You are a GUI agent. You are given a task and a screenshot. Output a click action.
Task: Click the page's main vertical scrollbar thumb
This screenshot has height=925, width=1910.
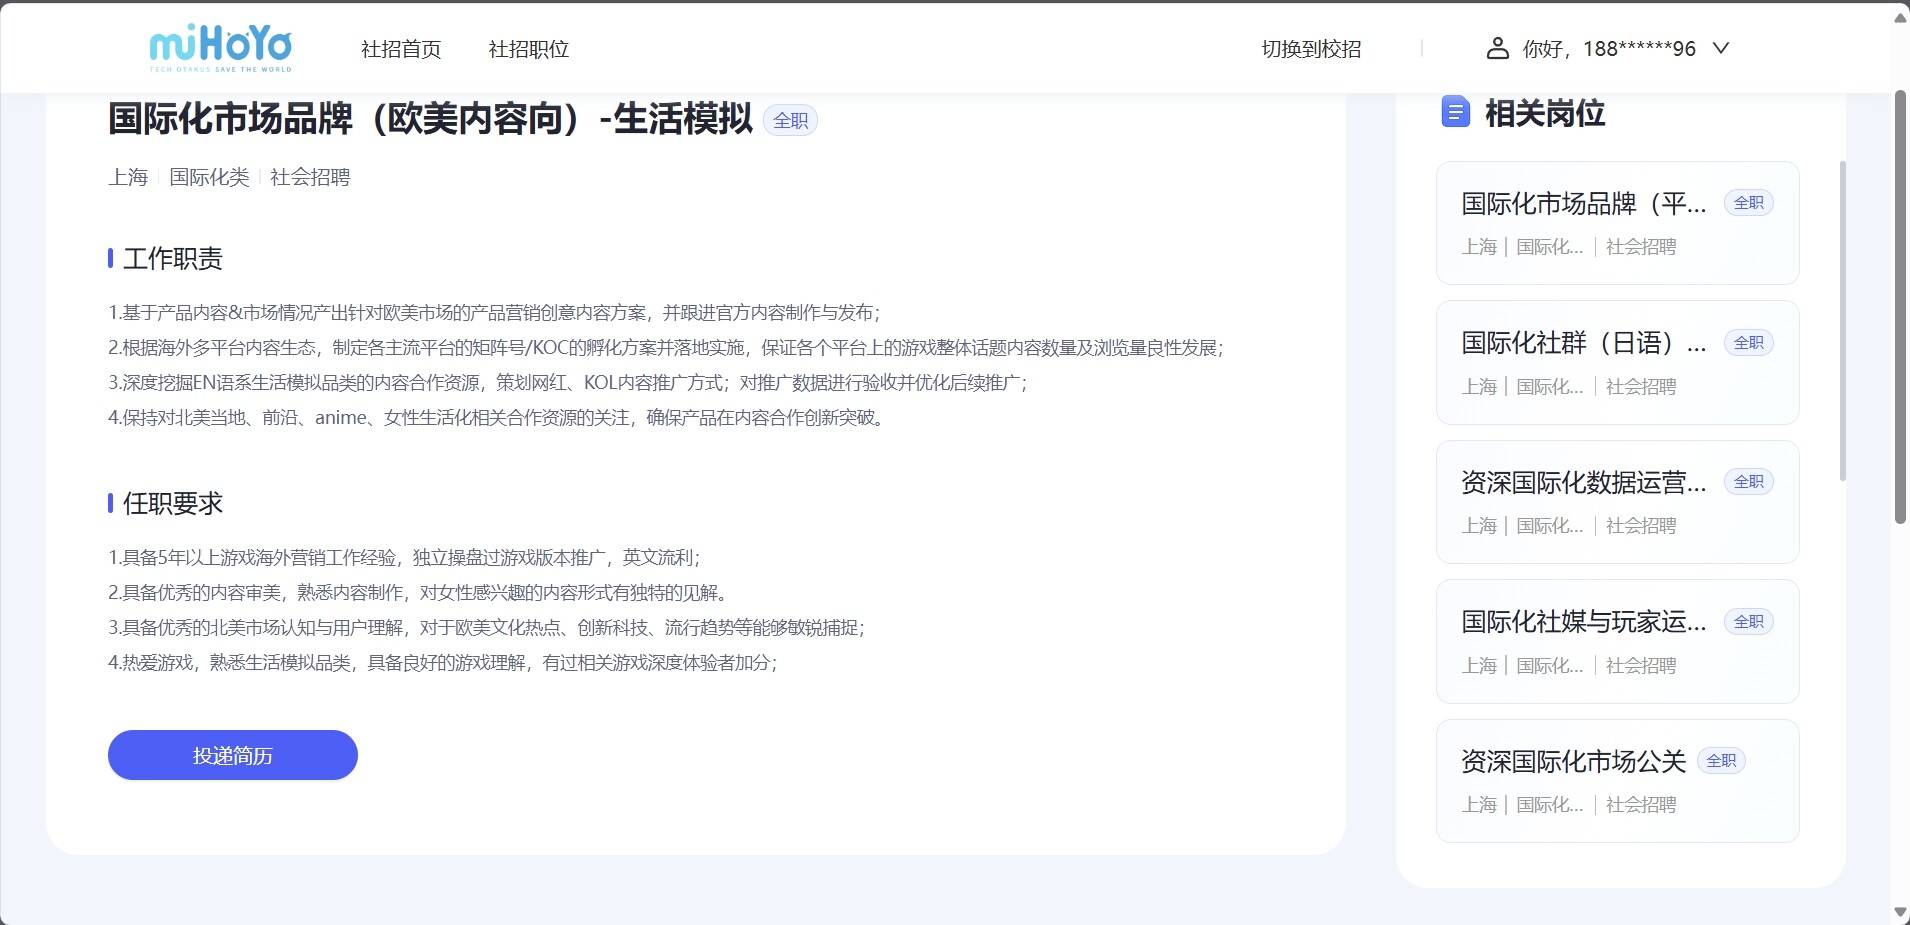coord(1900,305)
